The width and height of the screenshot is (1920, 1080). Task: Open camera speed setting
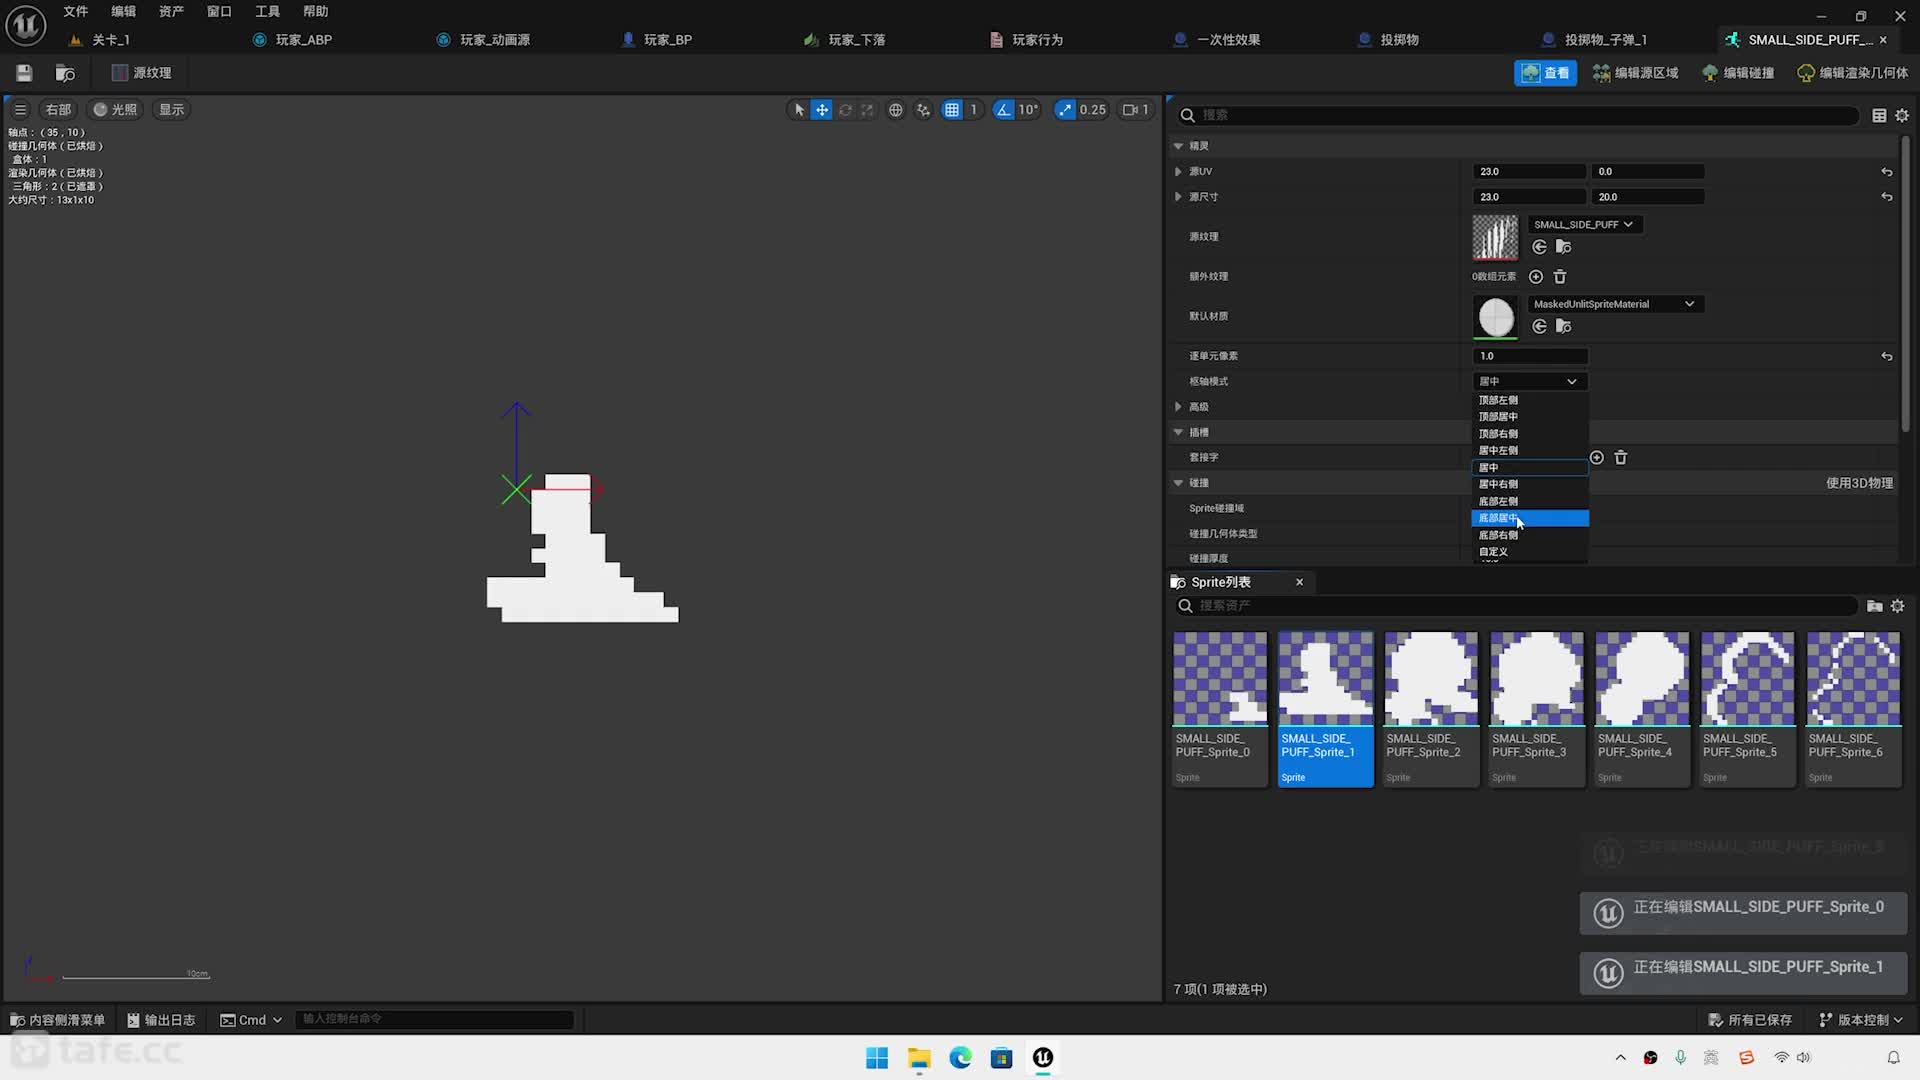[x=1136, y=110]
